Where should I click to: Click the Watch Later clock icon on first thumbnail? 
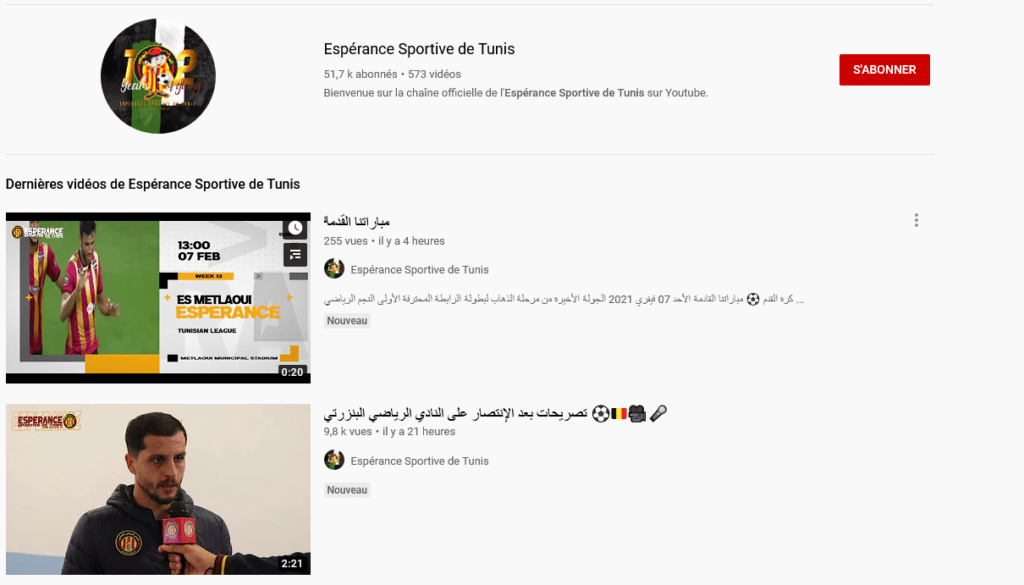pyautogui.click(x=295, y=228)
